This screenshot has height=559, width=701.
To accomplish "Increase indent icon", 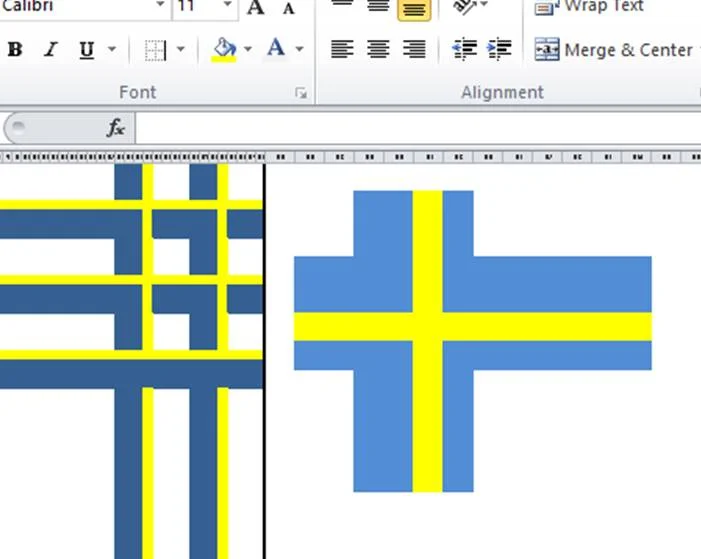I will (x=499, y=49).
